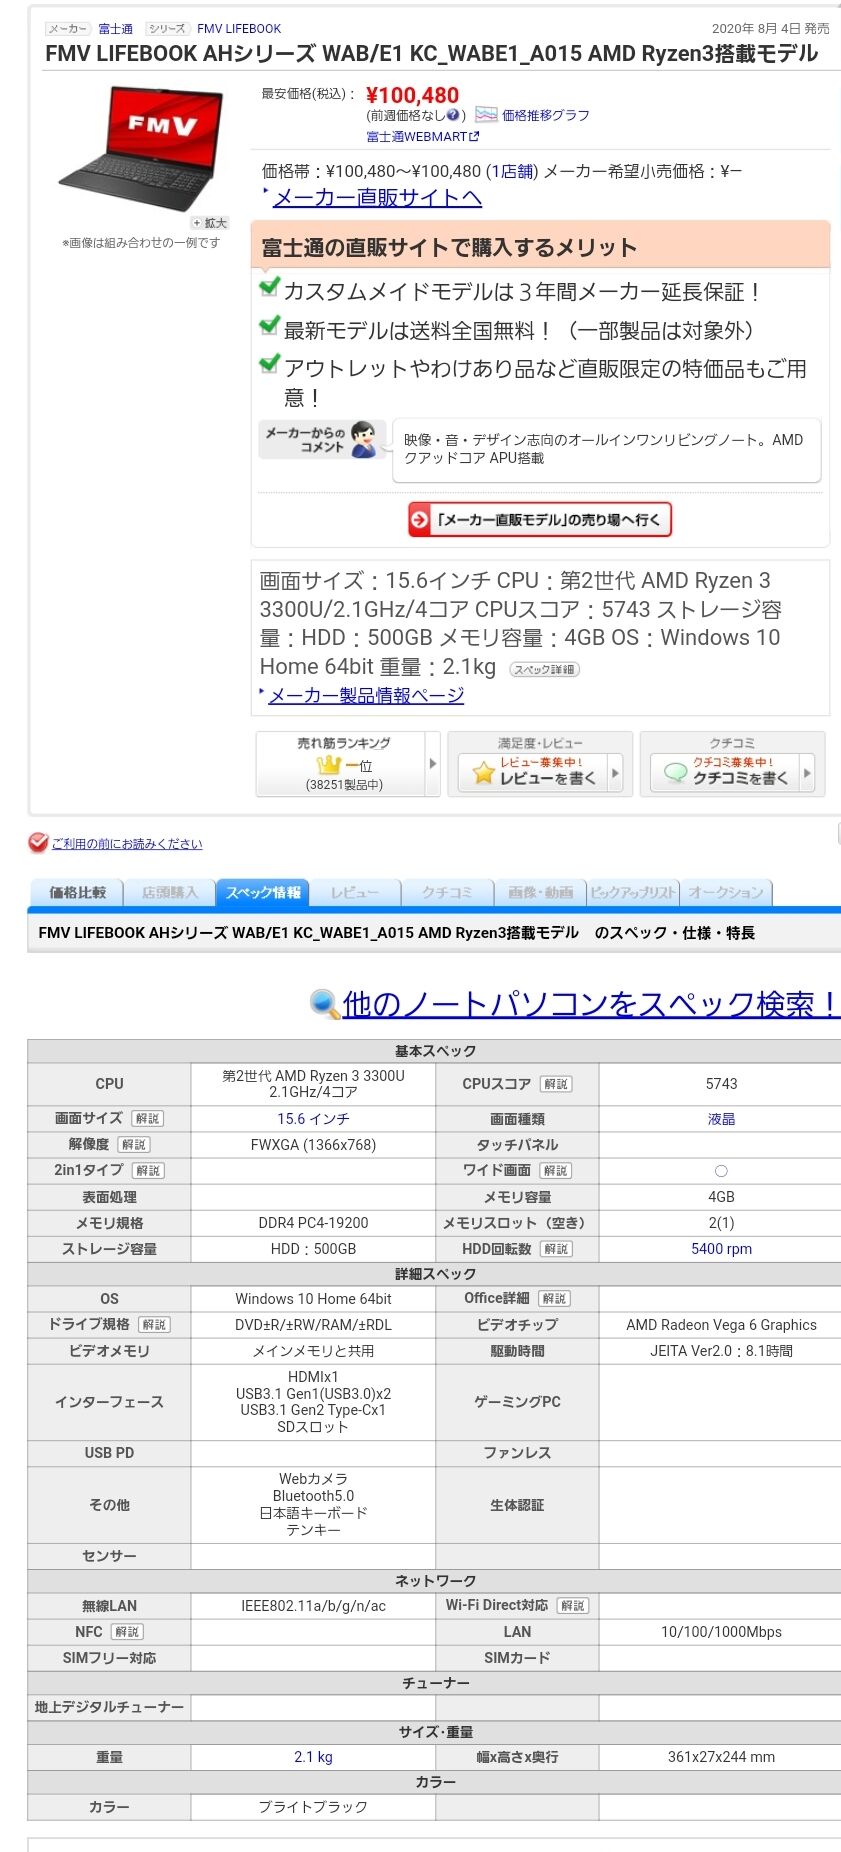Screen dimensions: 841x1852
Task: Open the レビュー tab
Action: pyautogui.click(x=355, y=892)
